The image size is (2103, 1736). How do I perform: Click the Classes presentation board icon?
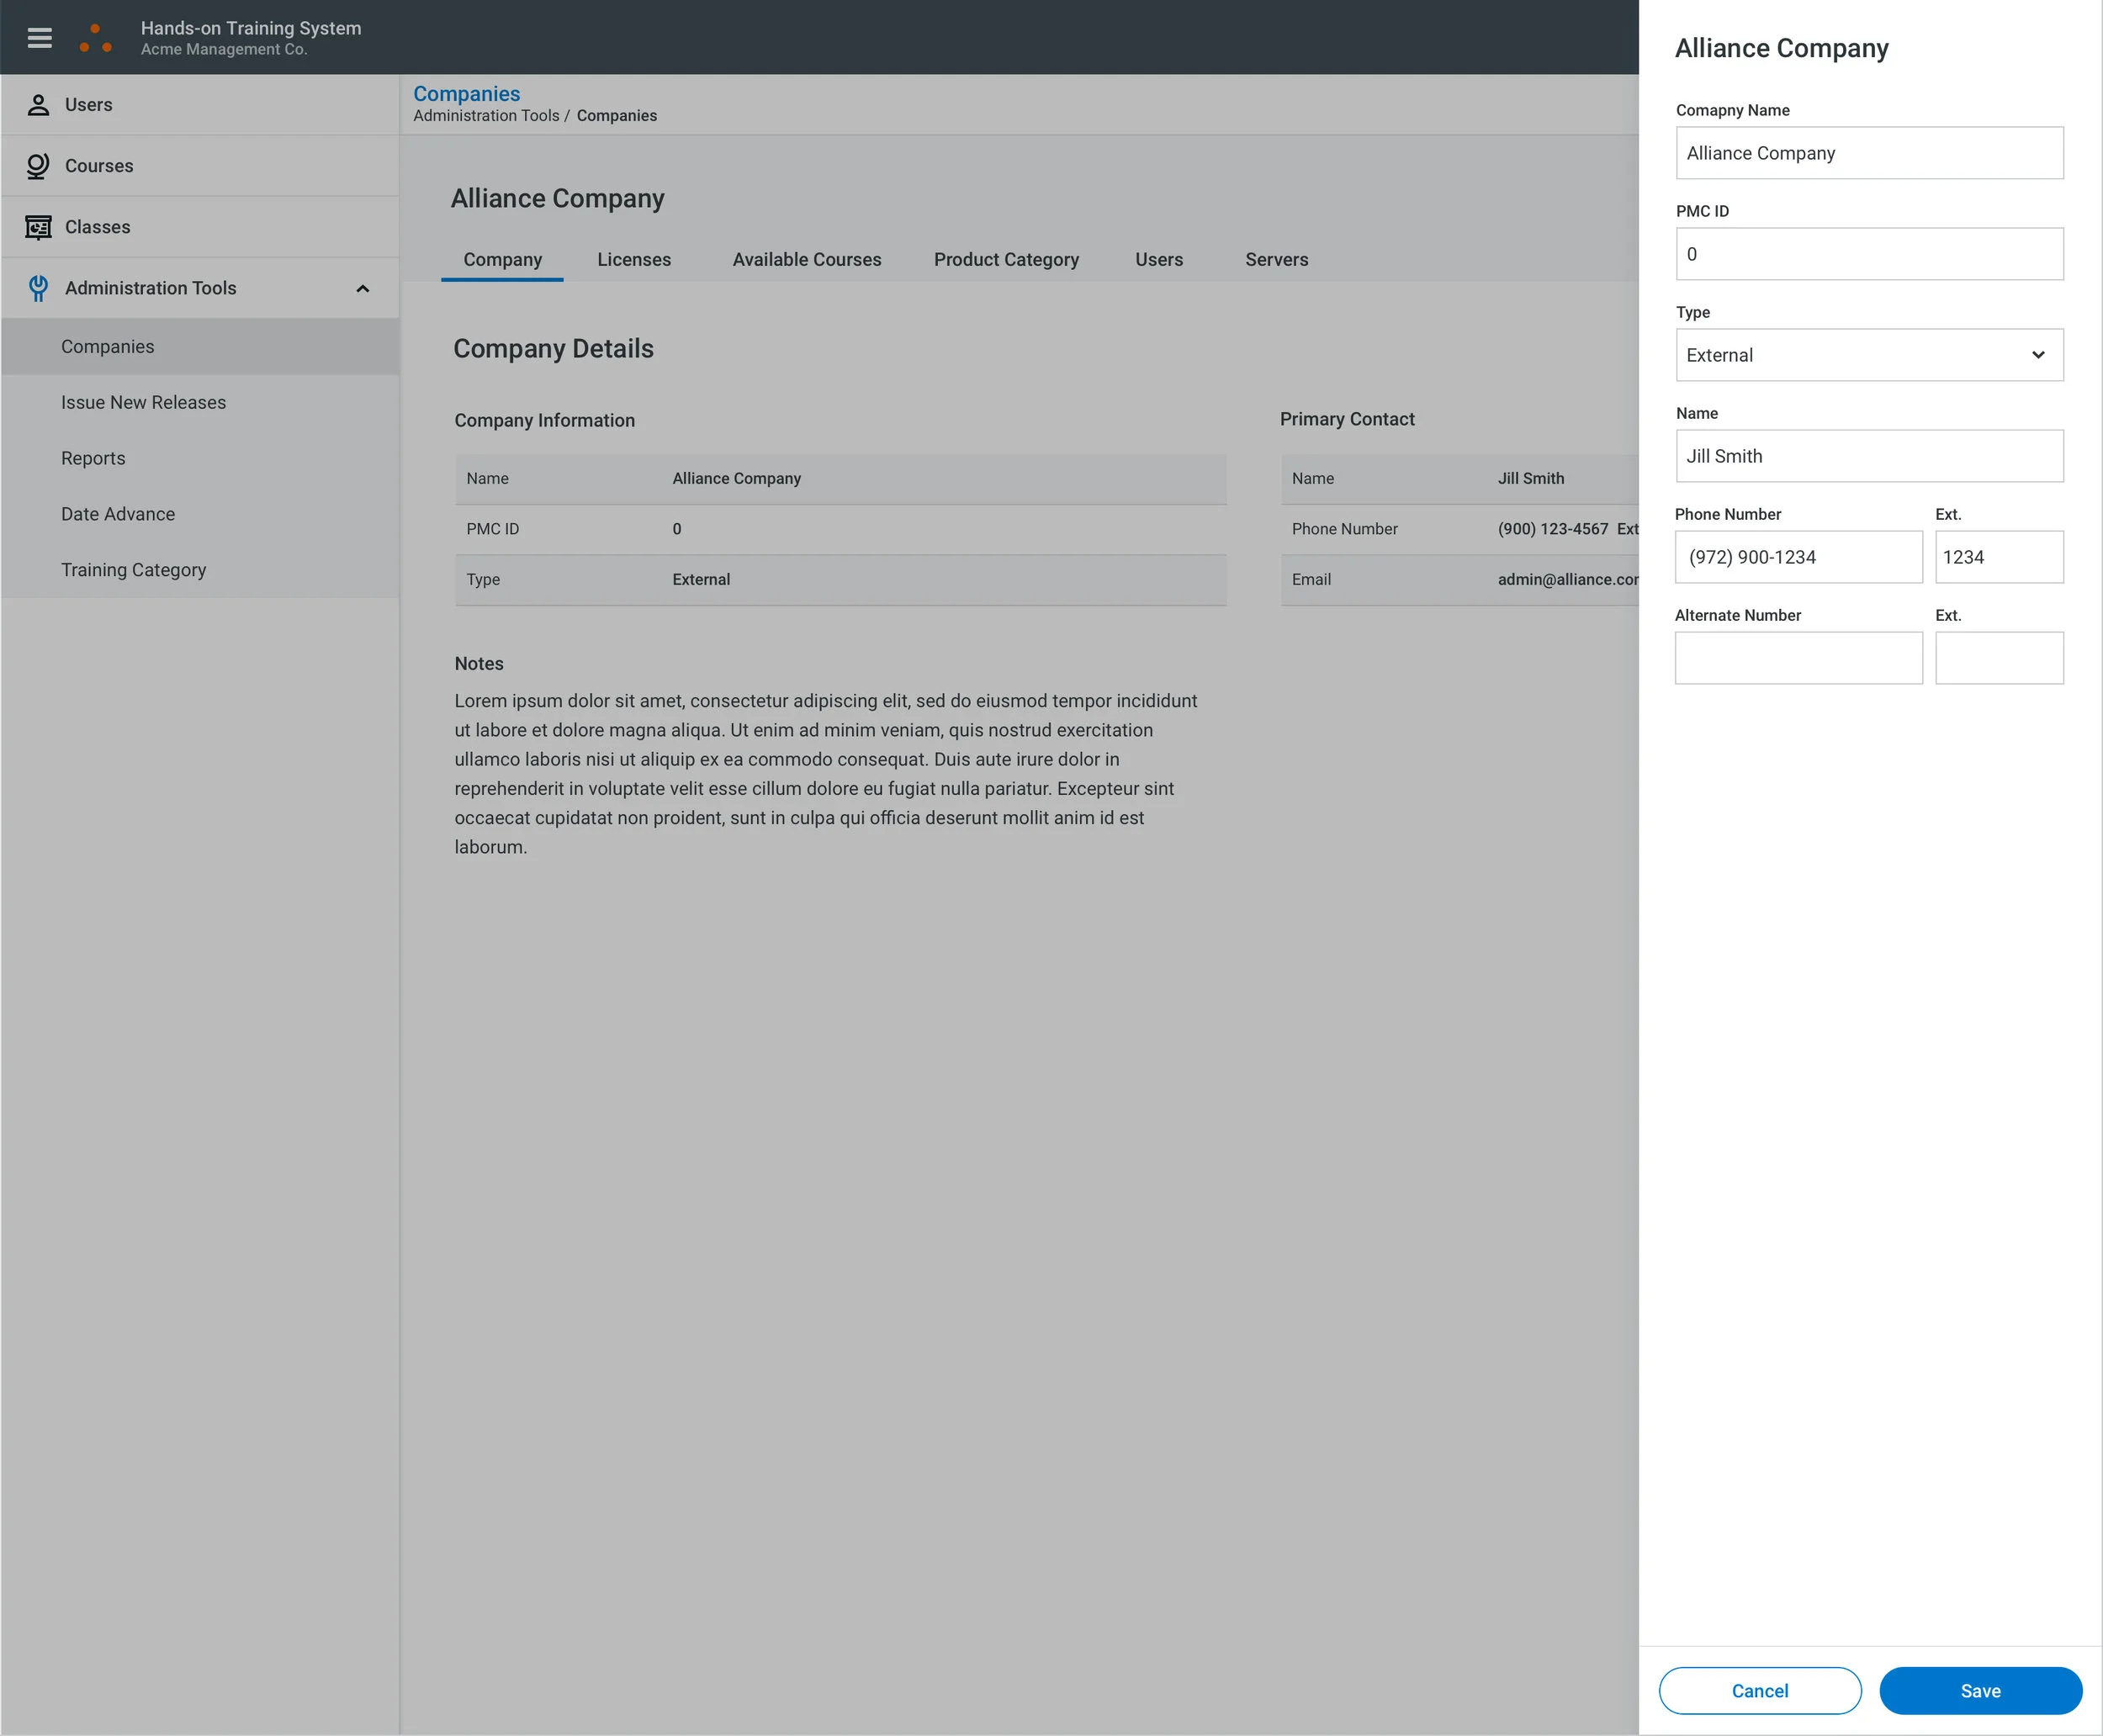tap(38, 227)
